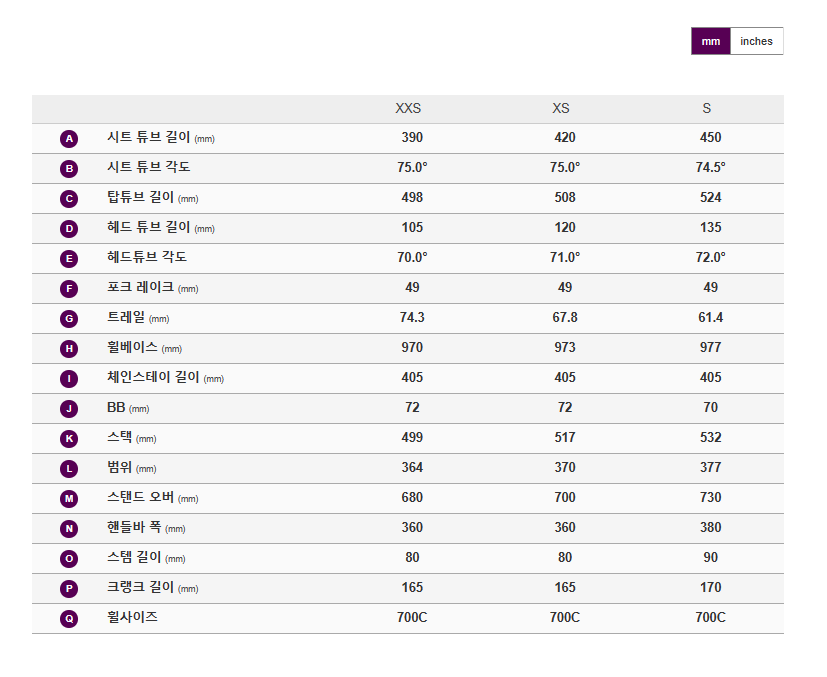The width and height of the screenshot is (827, 677).
Task: Click the purple G circle icon
Action: click(69, 319)
